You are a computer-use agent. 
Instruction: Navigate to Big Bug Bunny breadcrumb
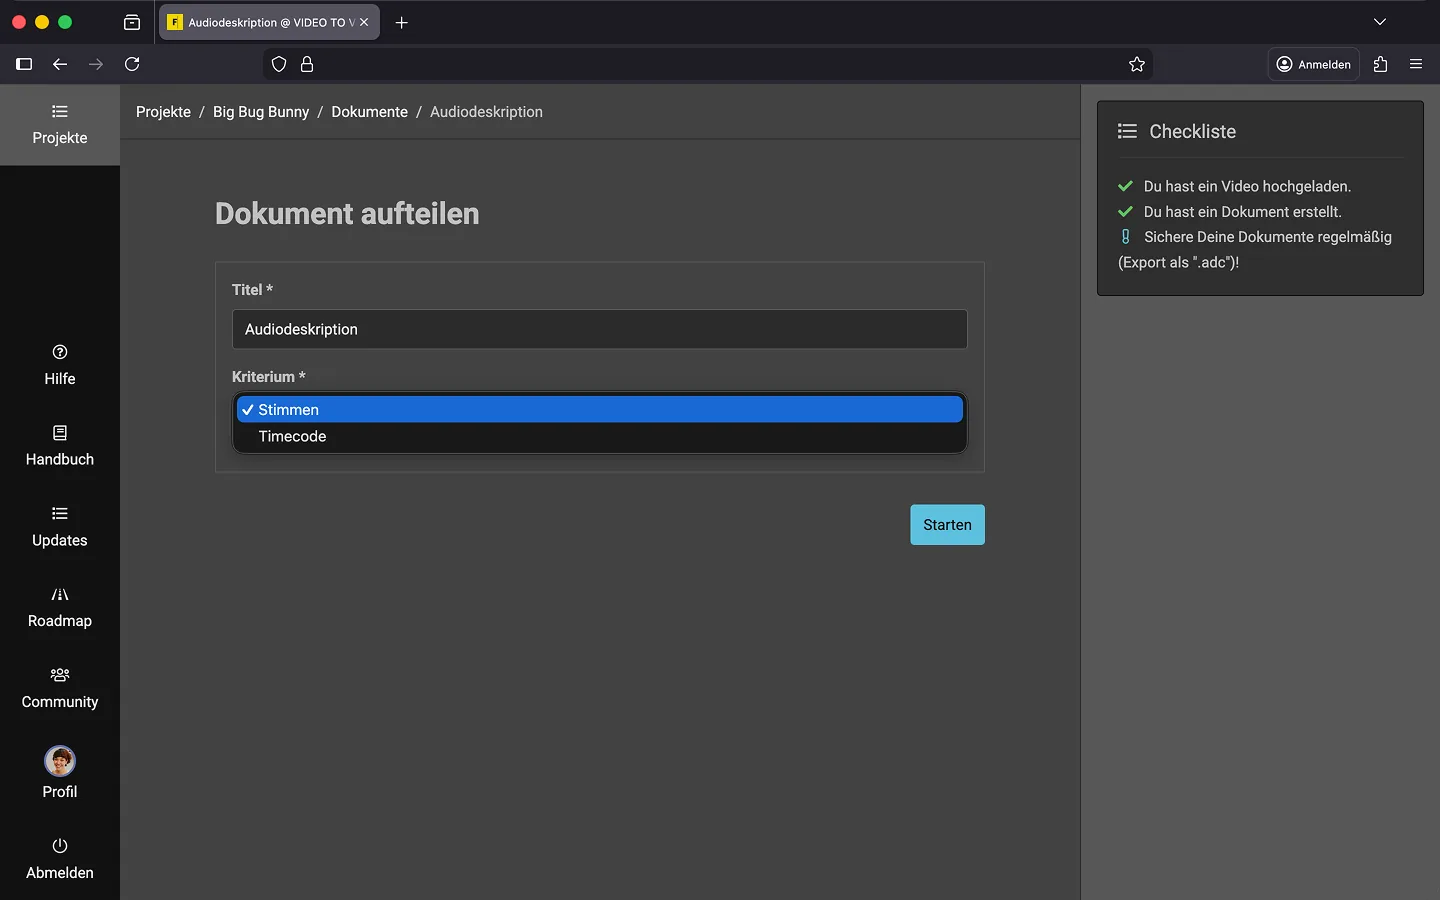coord(261,112)
